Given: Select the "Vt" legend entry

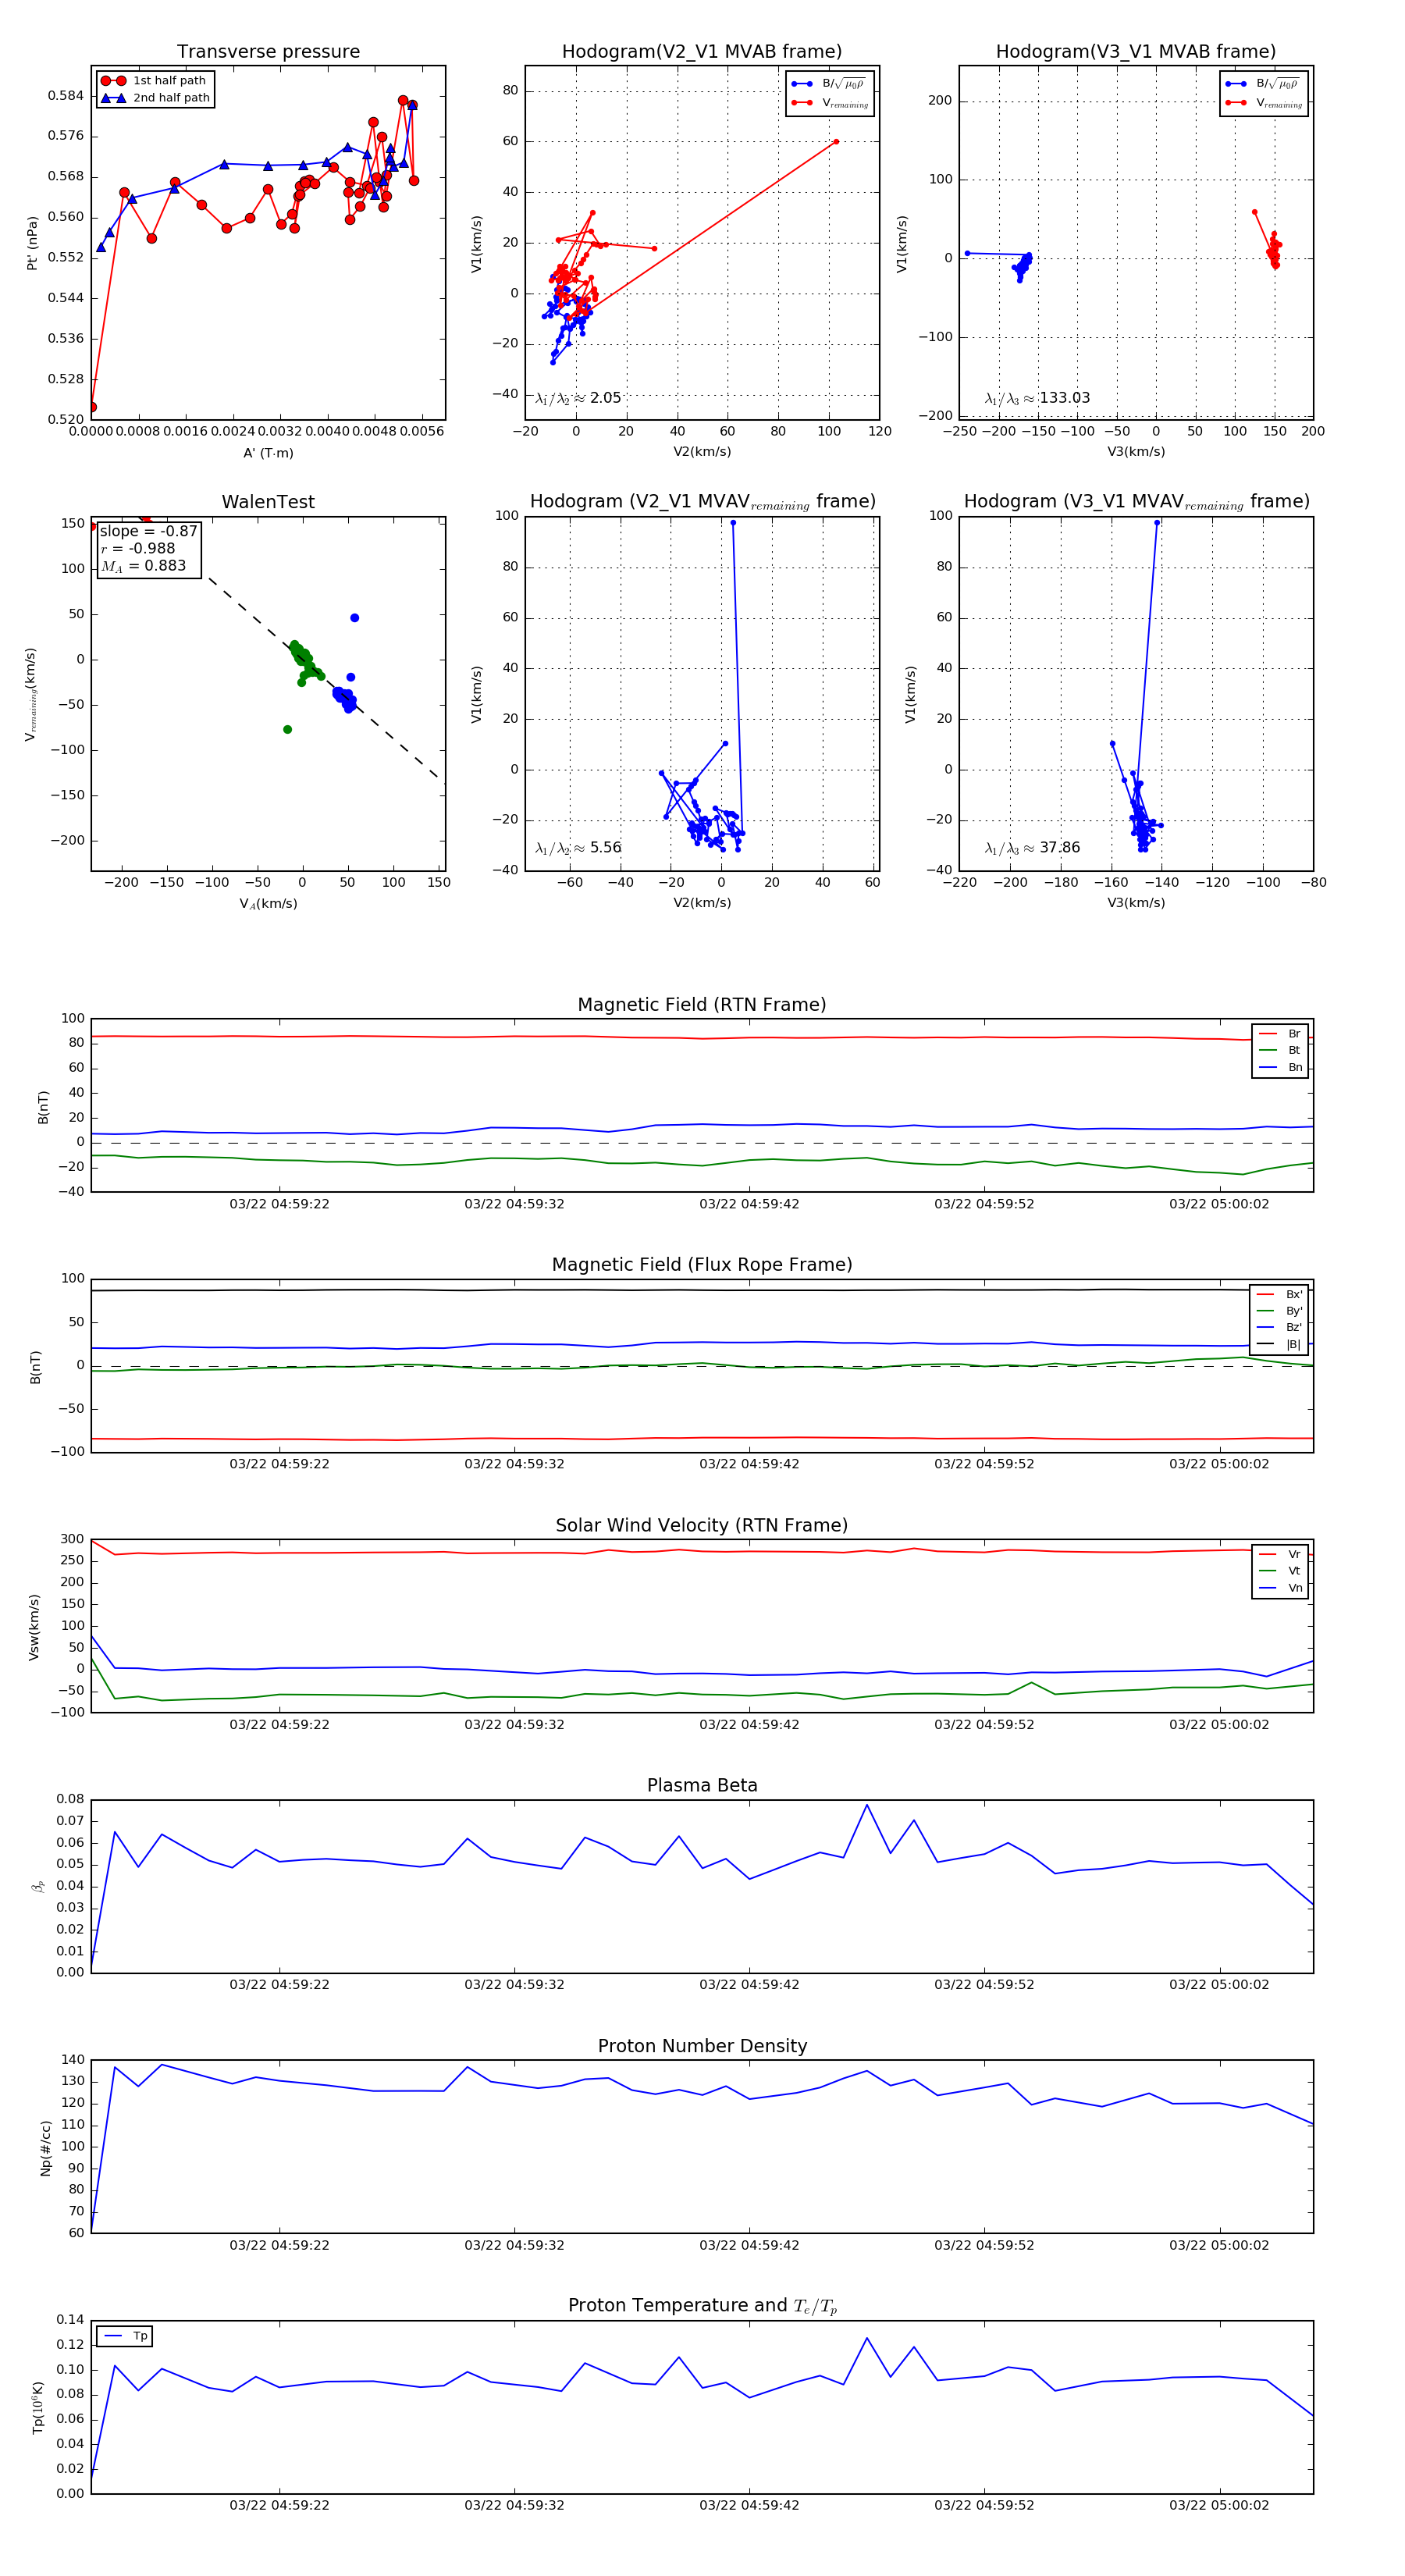Looking at the screenshot, I should pyautogui.click(x=1280, y=1571).
